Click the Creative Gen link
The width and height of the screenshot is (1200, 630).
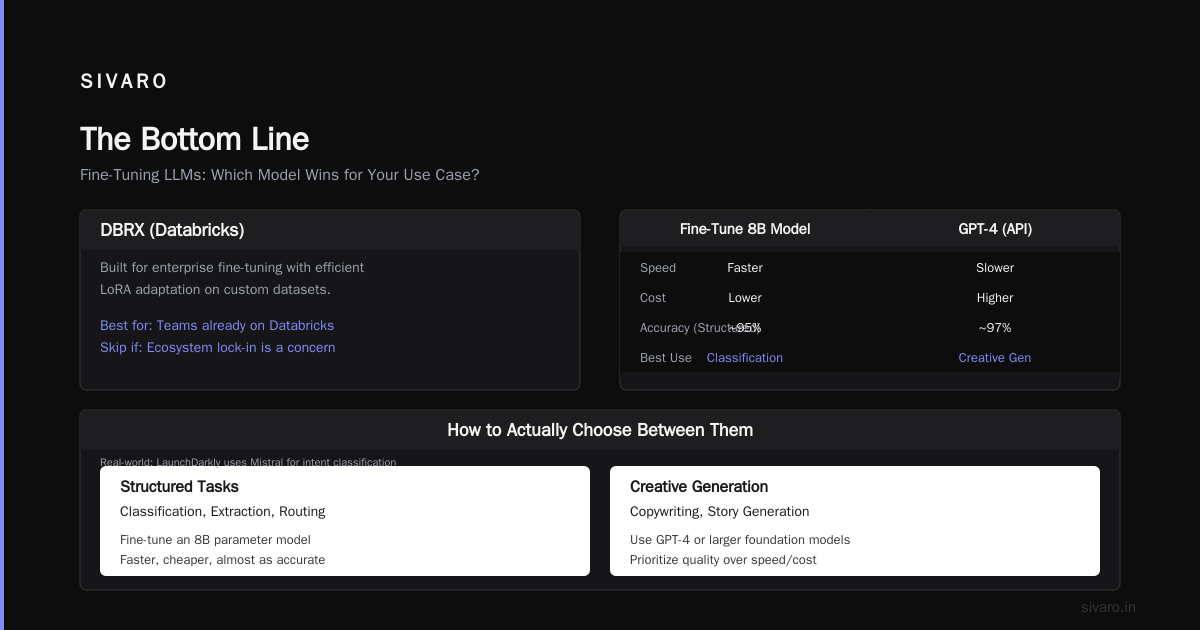(995, 357)
